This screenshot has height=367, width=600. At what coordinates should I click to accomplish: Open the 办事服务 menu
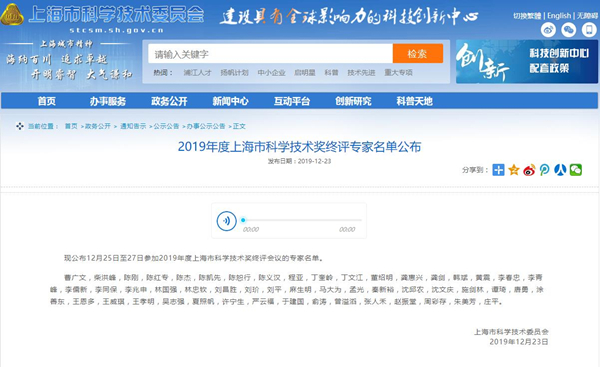coord(108,101)
